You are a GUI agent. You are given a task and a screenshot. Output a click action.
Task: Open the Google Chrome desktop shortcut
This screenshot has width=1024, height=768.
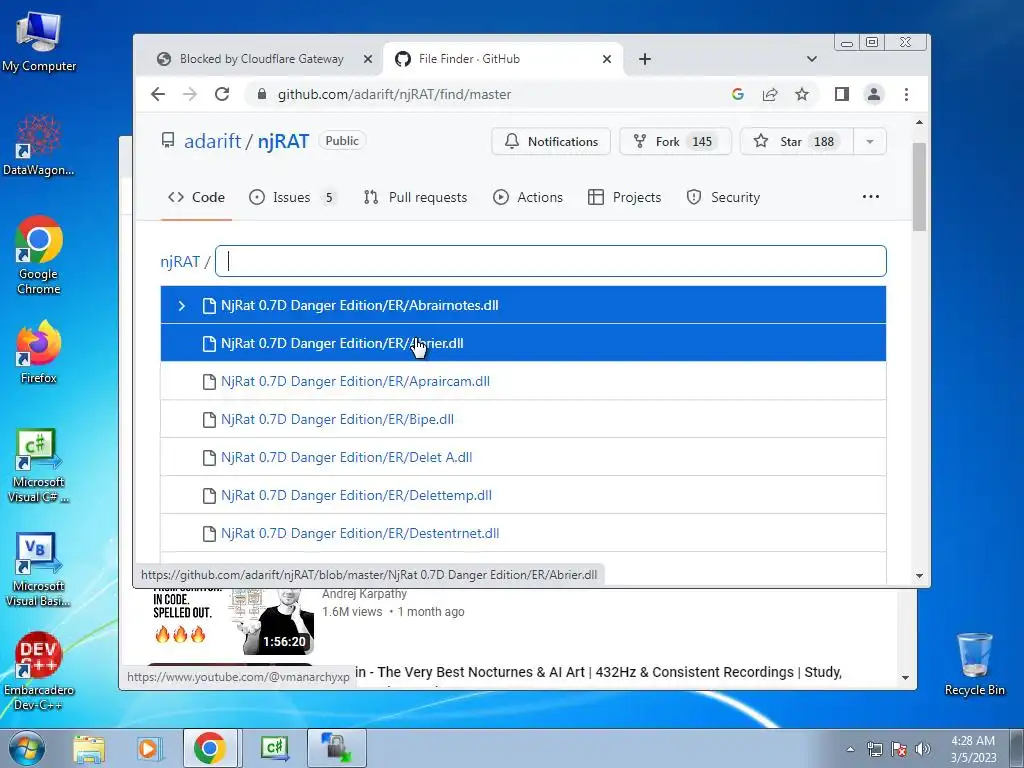[39, 255]
